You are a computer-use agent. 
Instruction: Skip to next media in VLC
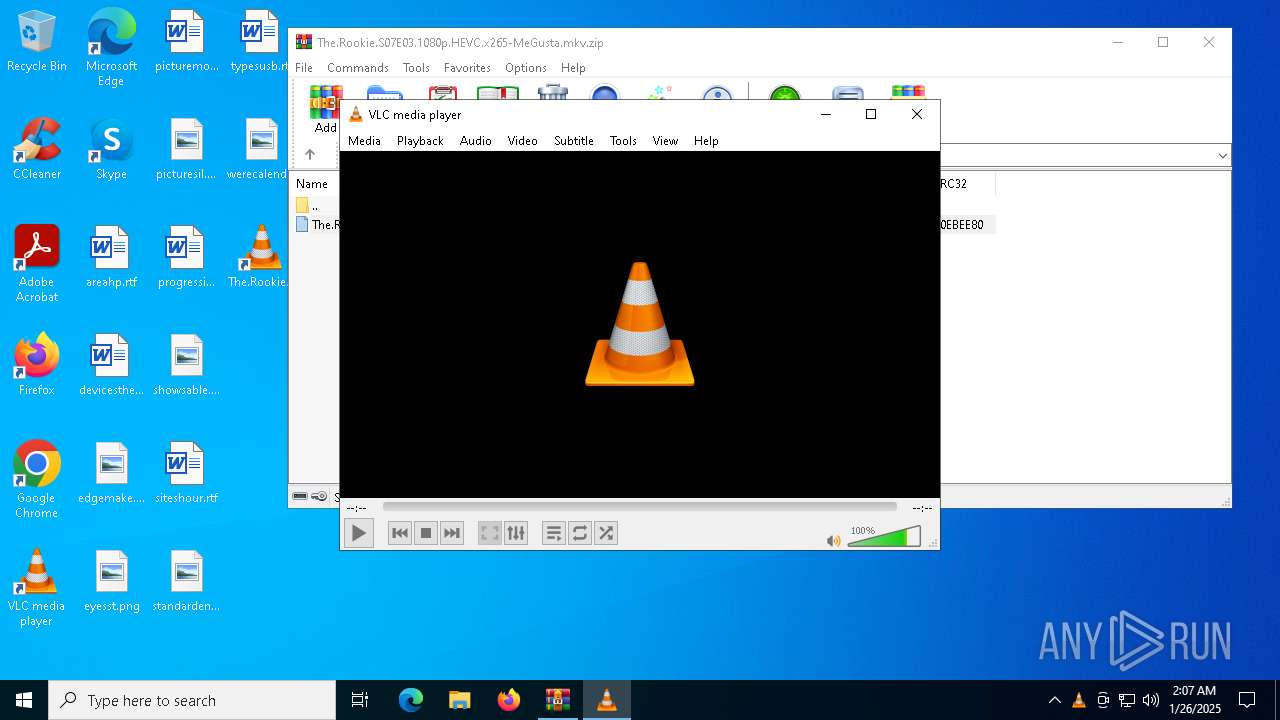(x=452, y=533)
